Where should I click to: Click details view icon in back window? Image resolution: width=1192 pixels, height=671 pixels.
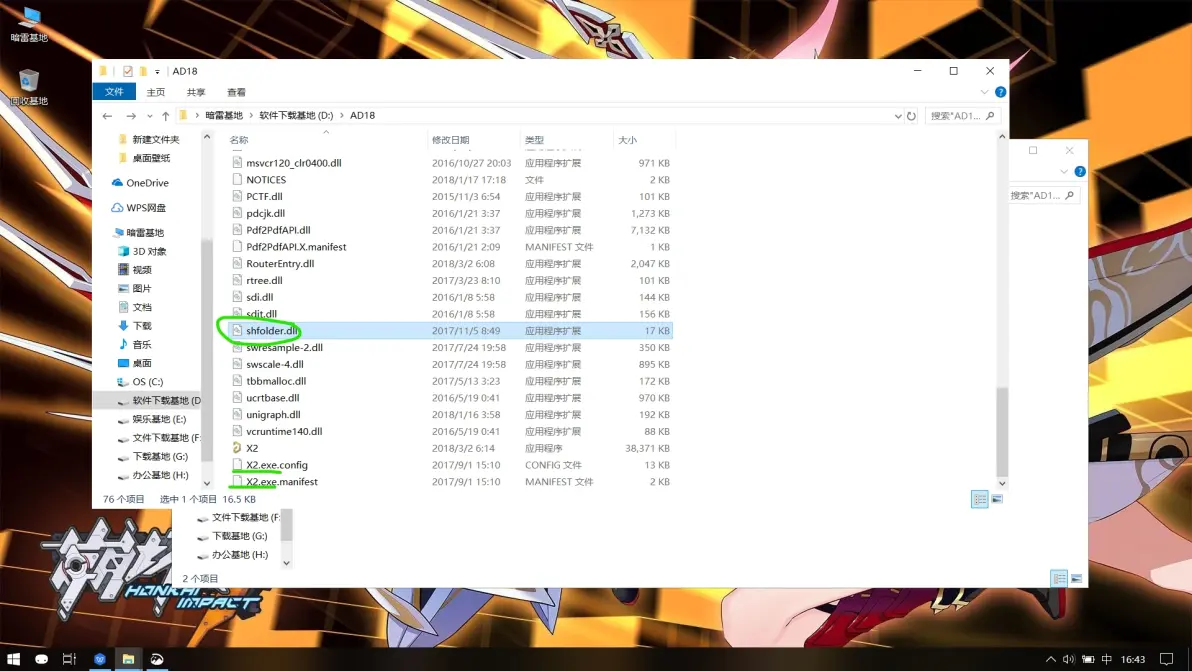[x=1059, y=578]
